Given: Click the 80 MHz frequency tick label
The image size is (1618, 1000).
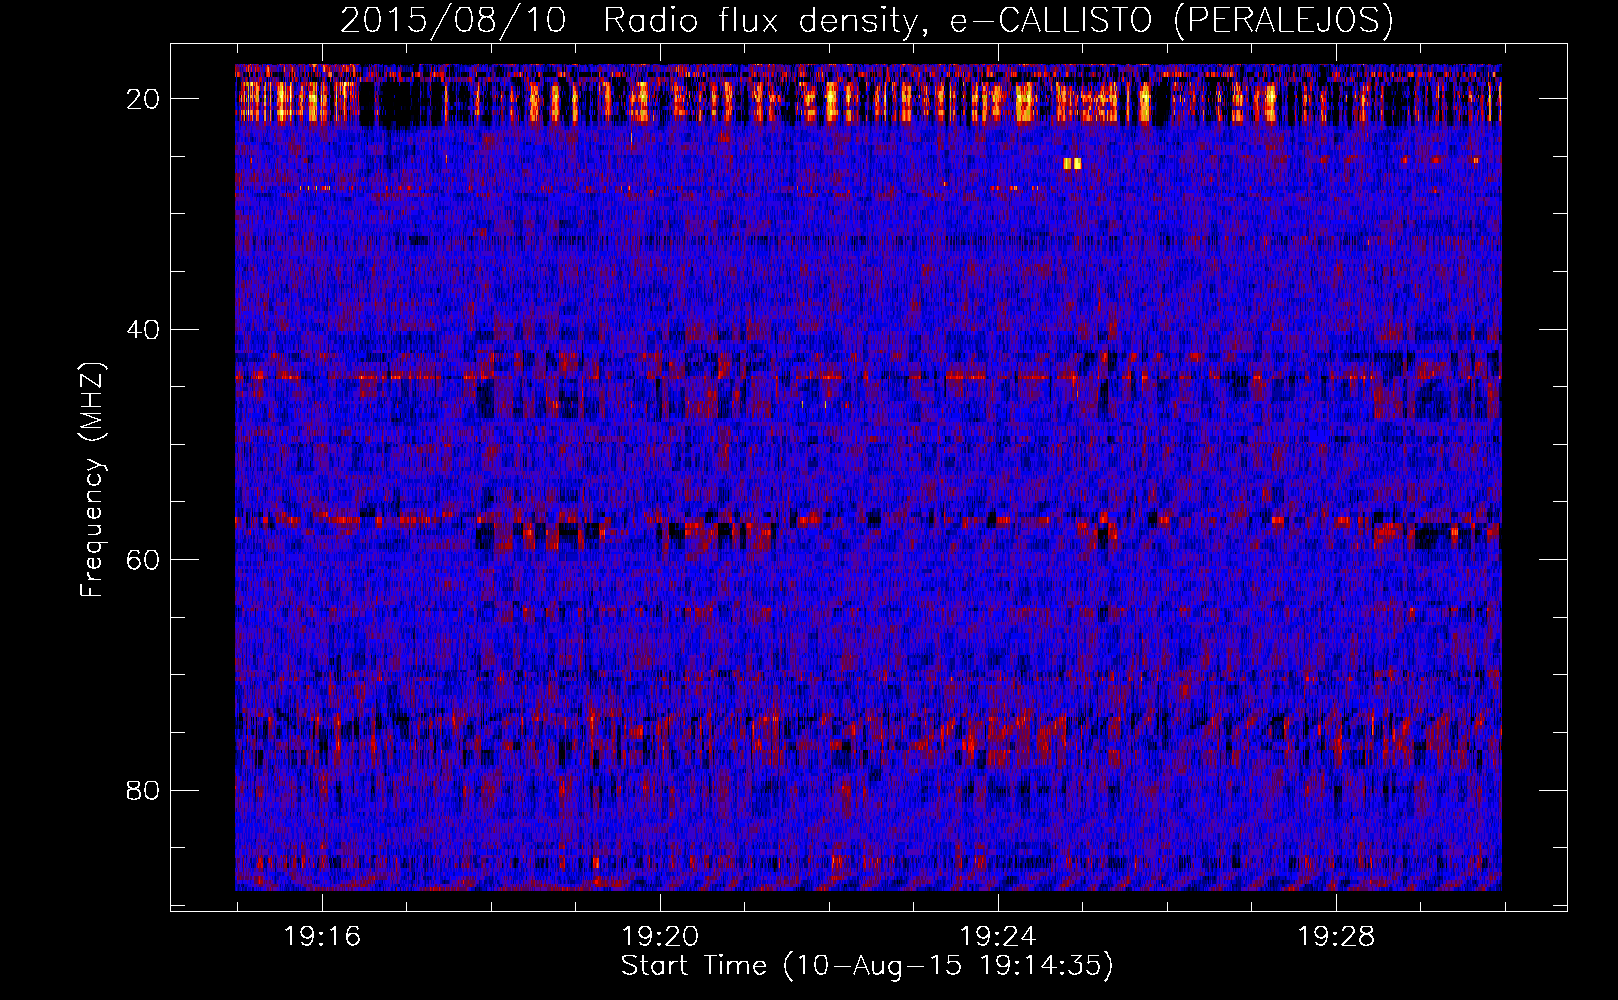Looking at the screenshot, I should tap(144, 791).
